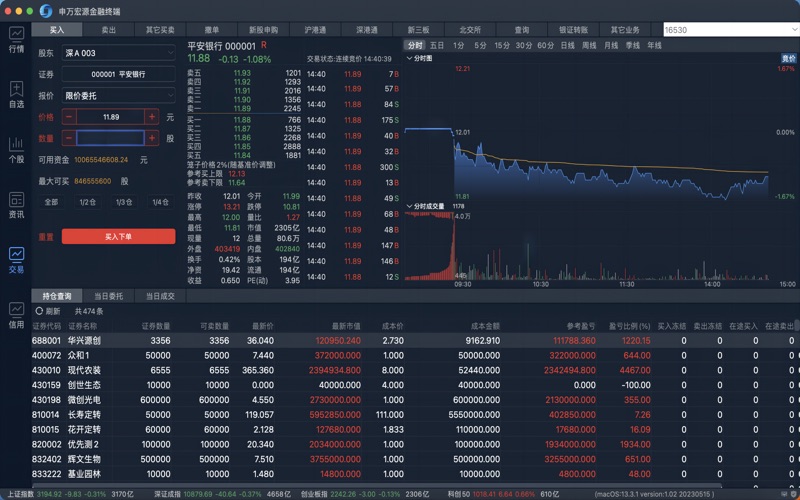Decrease price with the minus button
Viewport: 800px width, 500px height.
click(69, 117)
